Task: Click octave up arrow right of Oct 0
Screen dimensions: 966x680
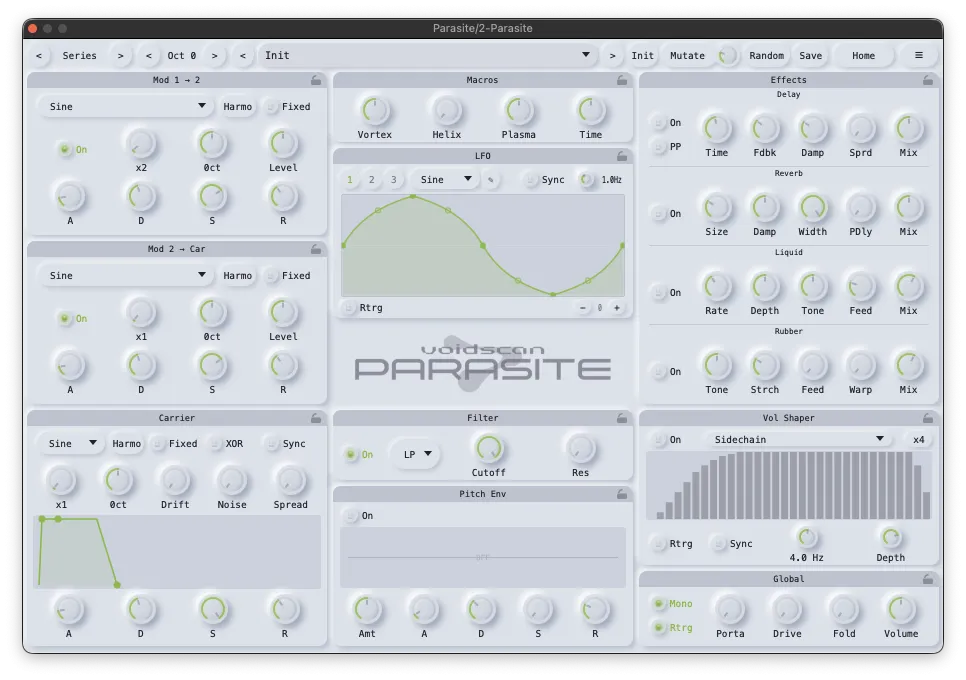Action: 214,55
